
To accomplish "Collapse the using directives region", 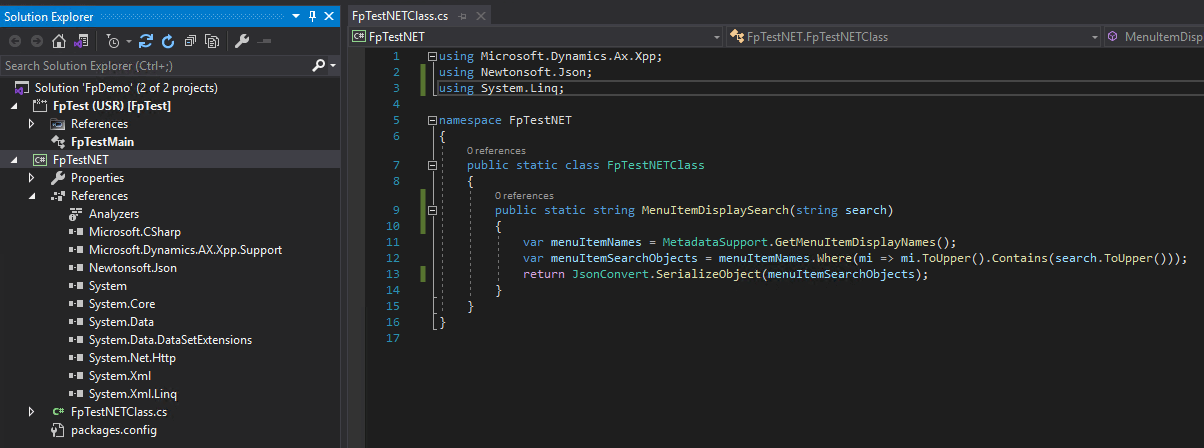I will (x=432, y=57).
